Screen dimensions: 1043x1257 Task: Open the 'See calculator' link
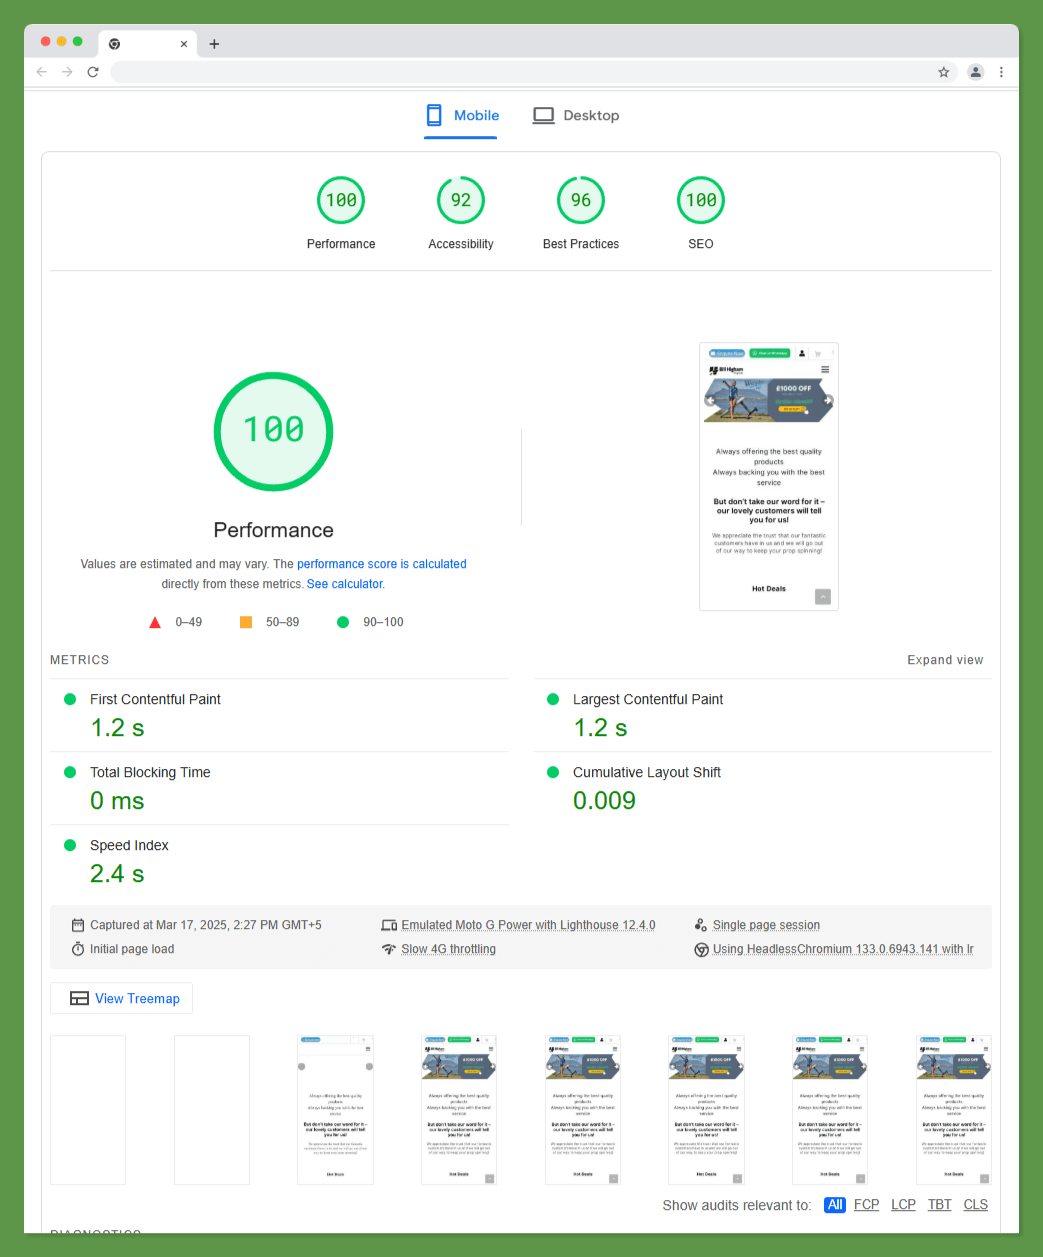pos(345,584)
